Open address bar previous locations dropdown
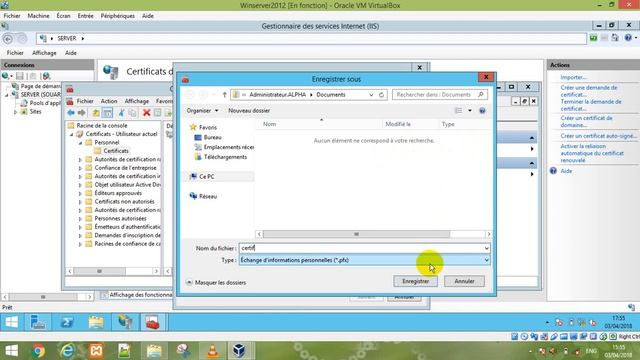 coord(371,95)
